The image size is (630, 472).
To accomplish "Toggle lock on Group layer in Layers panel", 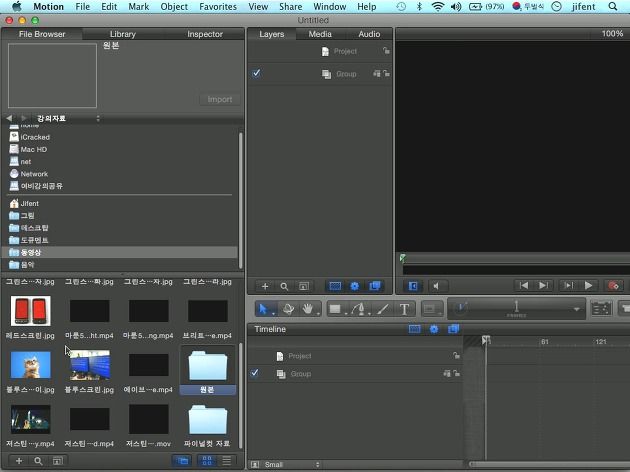I will point(386,74).
